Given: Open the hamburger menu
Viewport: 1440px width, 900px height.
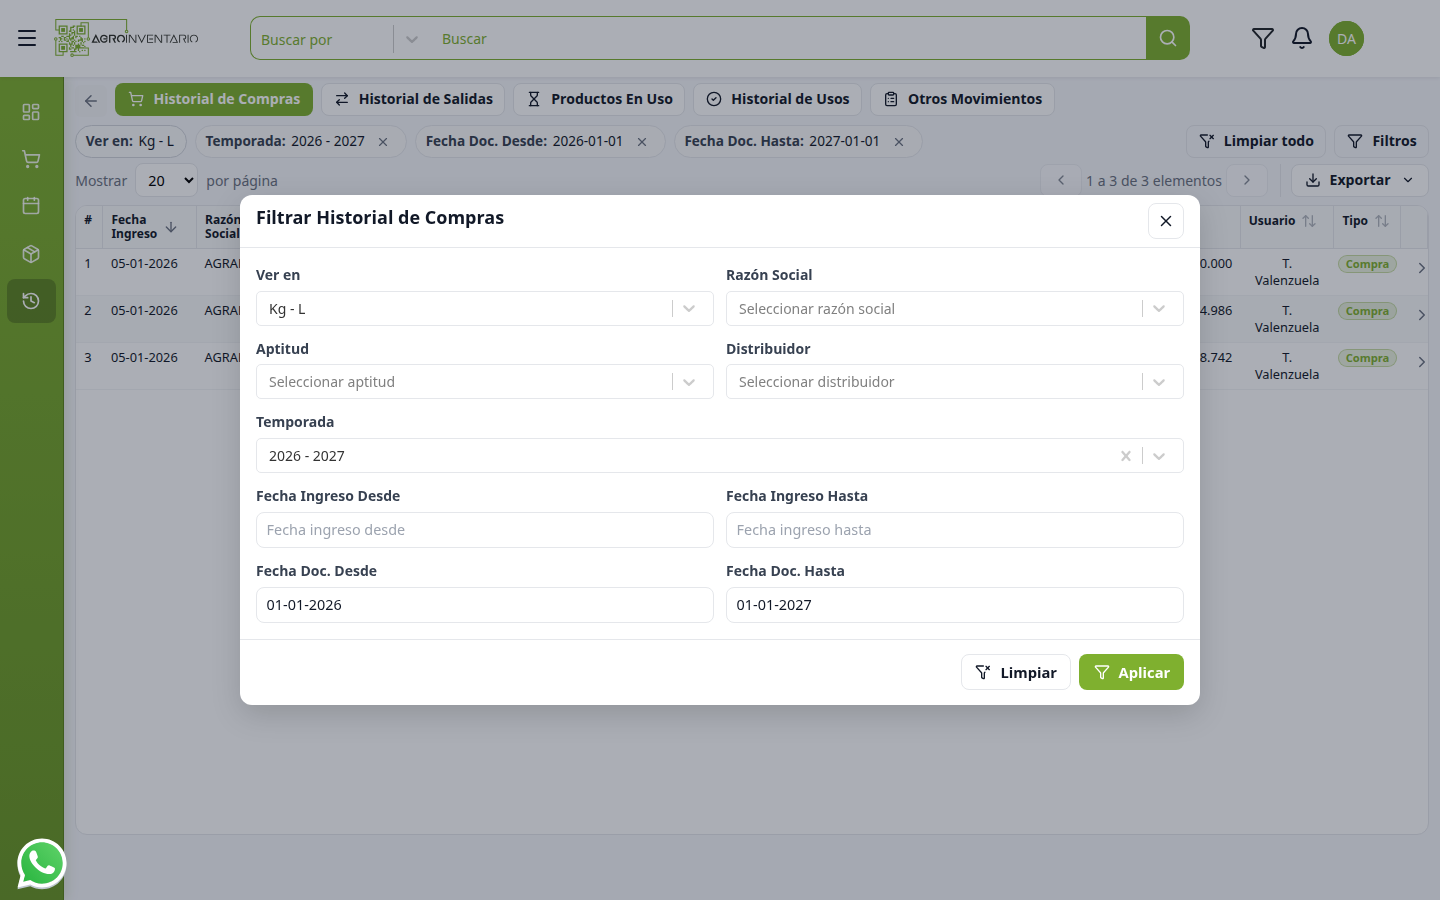Looking at the screenshot, I should 27,38.
